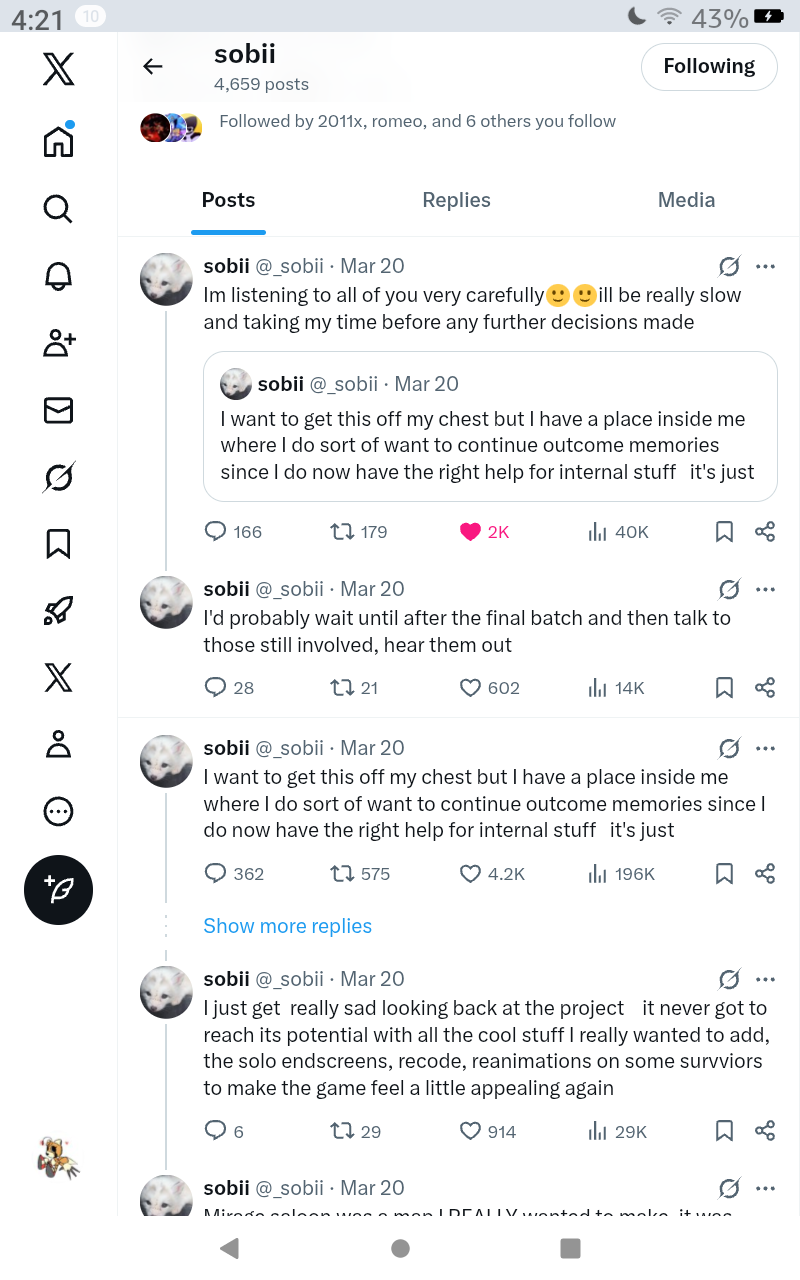
Task: Open the followed-by mutual followers link
Action: coord(417,122)
